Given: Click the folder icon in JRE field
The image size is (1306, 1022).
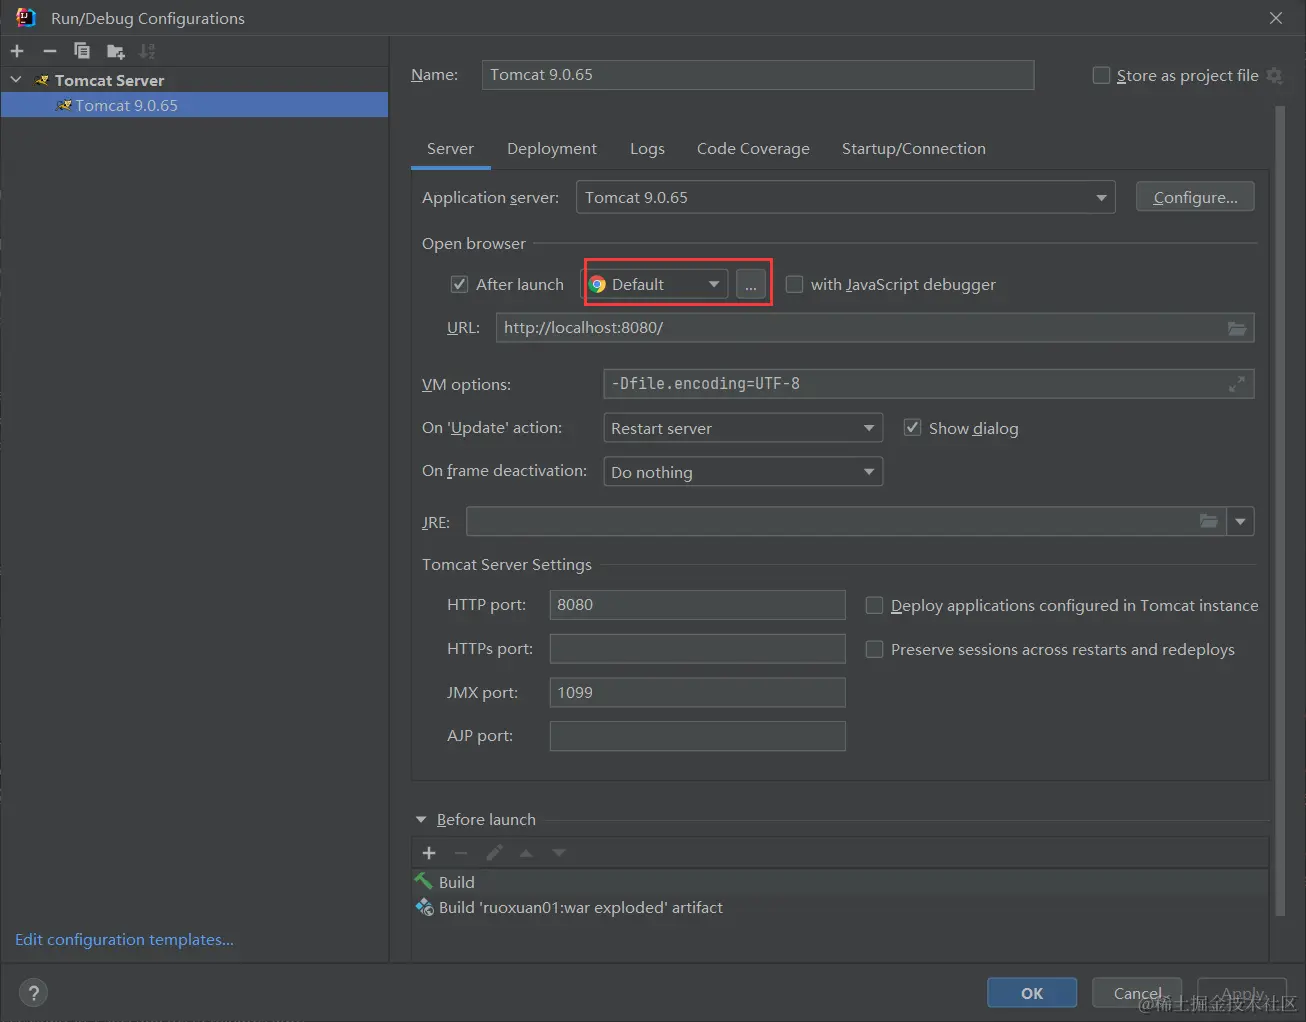Looking at the screenshot, I should 1209,521.
